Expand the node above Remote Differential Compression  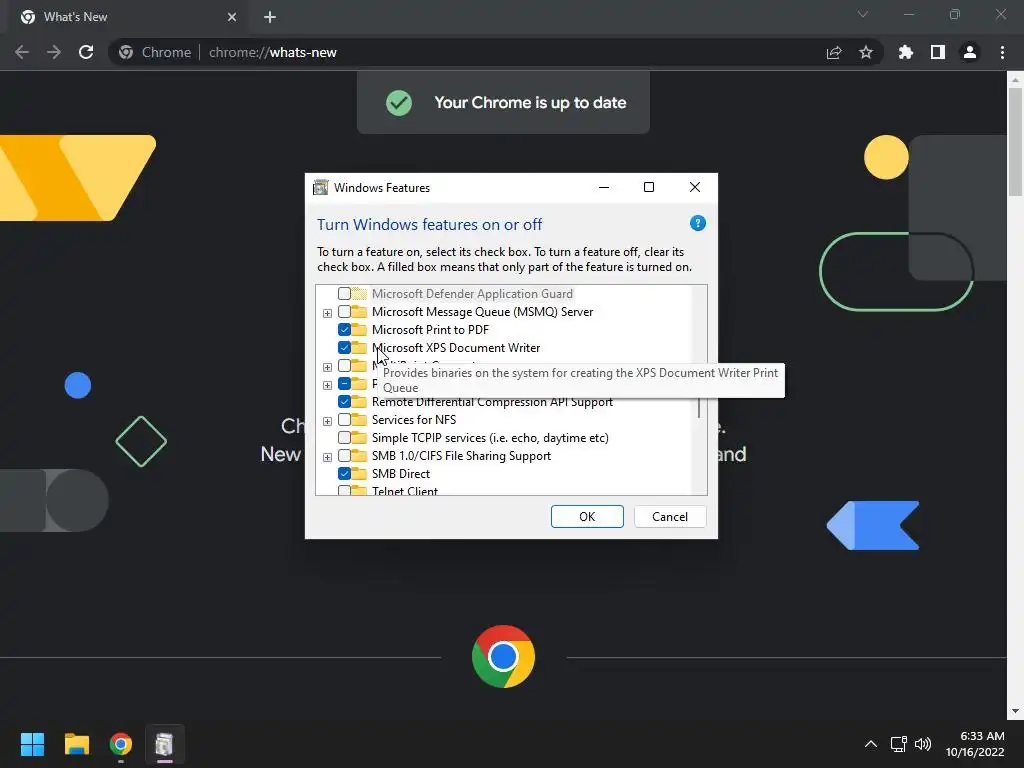pyautogui.click(x=327, y=385)
